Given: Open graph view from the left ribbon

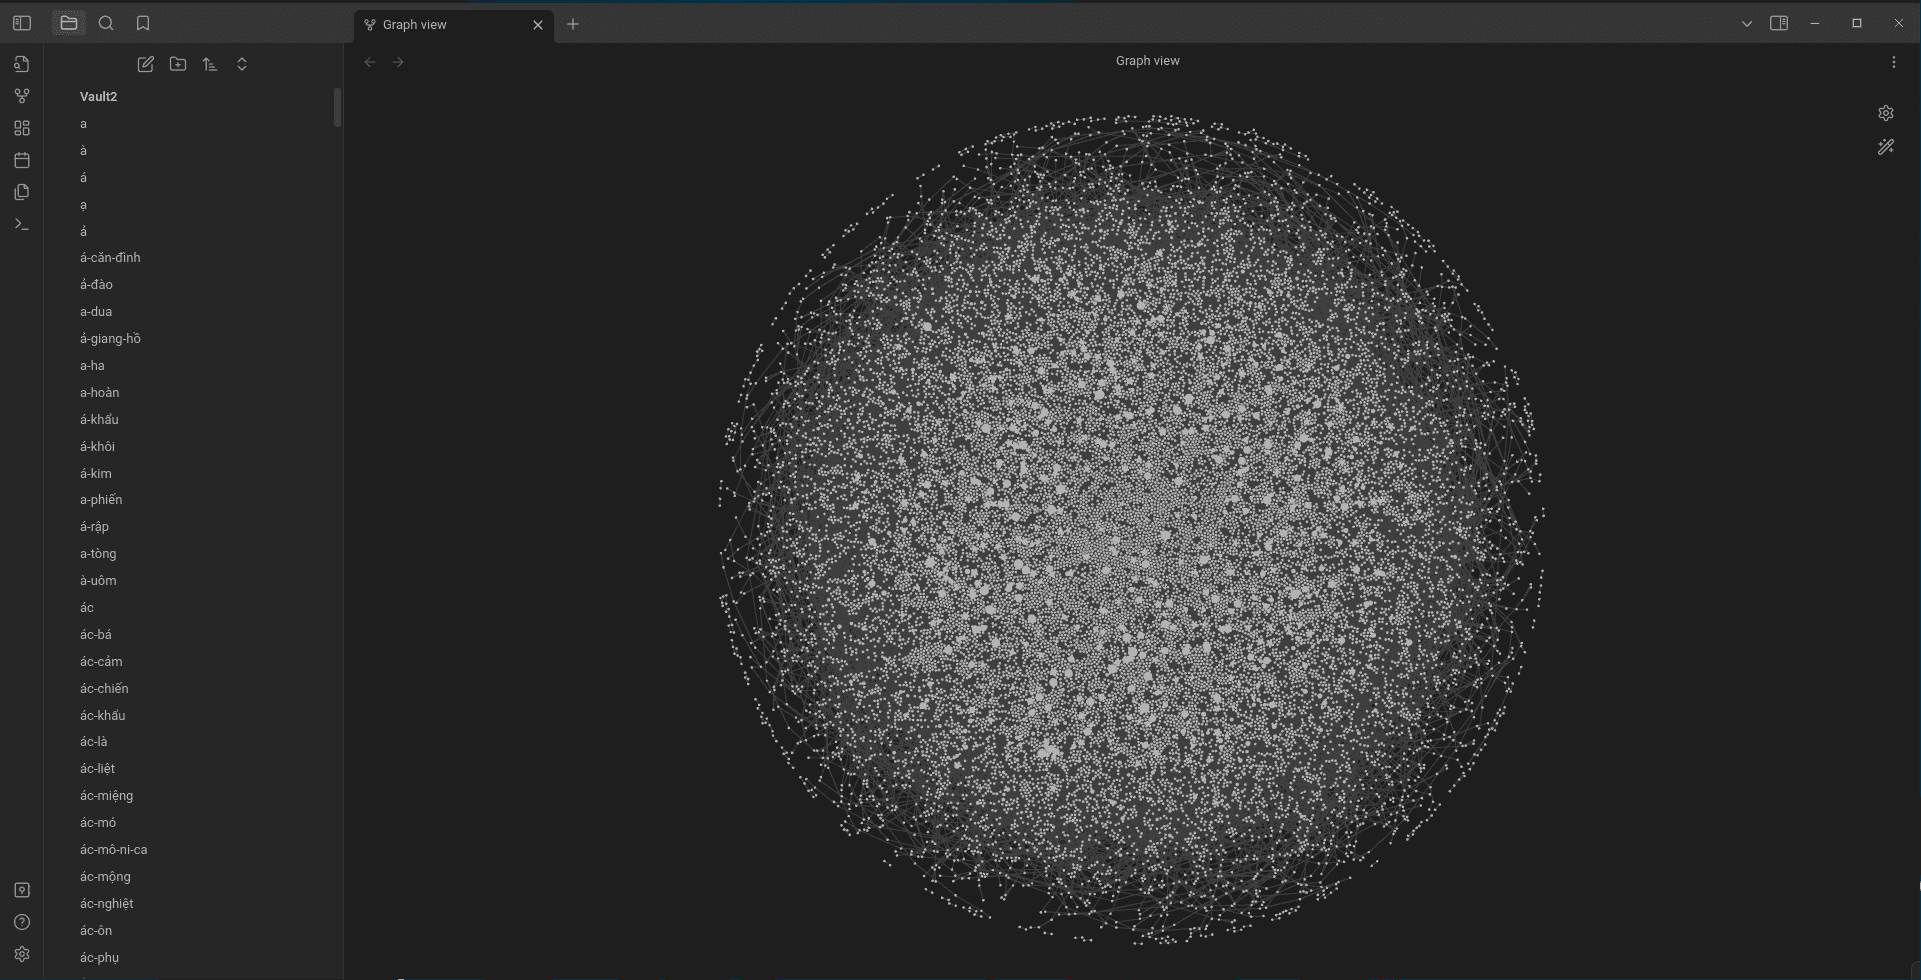Looking at the screenshot, I should tap(22, 96).
